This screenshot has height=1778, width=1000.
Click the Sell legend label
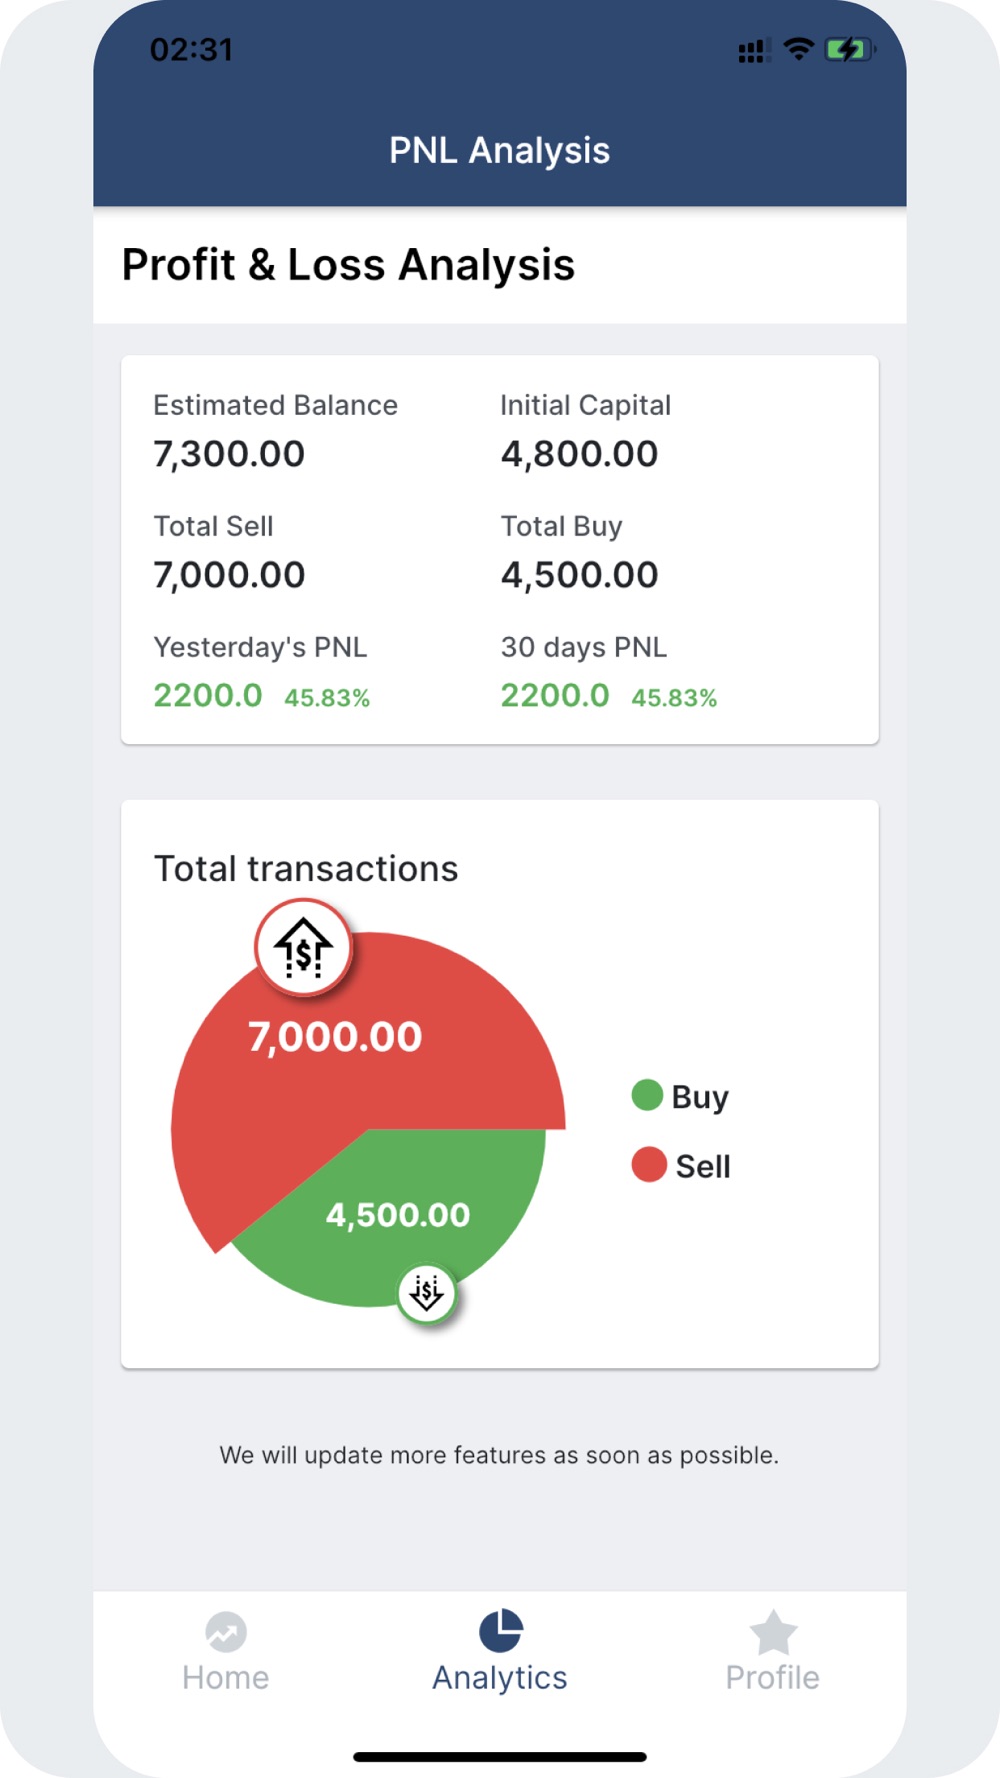click(703, 1166)
